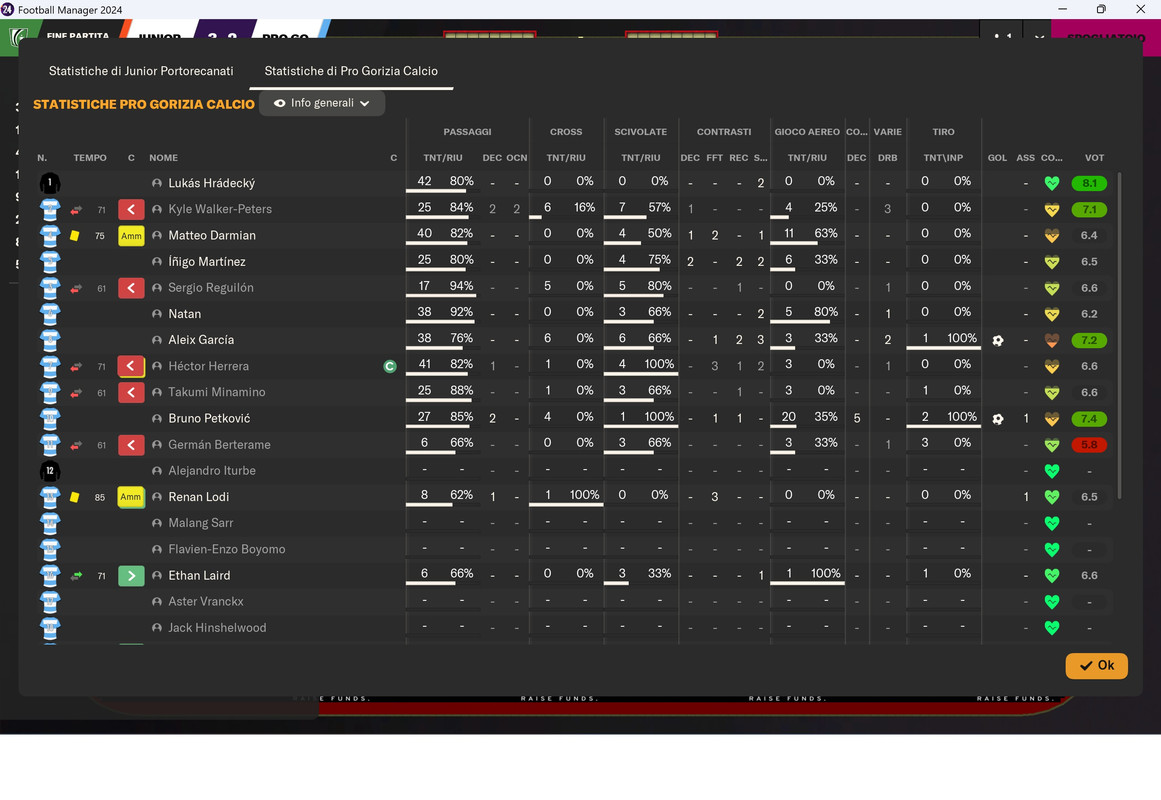Click goal ball icon in Aleix García row

pyautogui.click(x=997, y=341)
